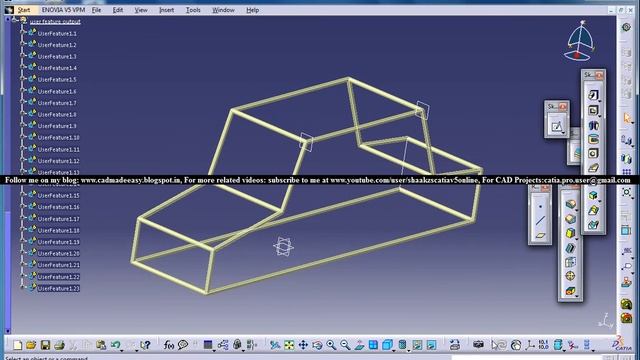This screenshot has height=360, width=640.
Task: Toggle Swap Visible Space
Action: (431, 345)
